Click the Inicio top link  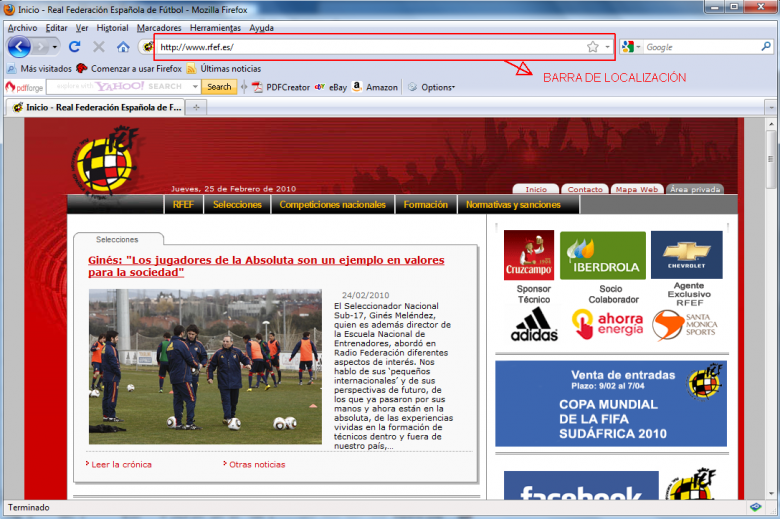(536, 189)
